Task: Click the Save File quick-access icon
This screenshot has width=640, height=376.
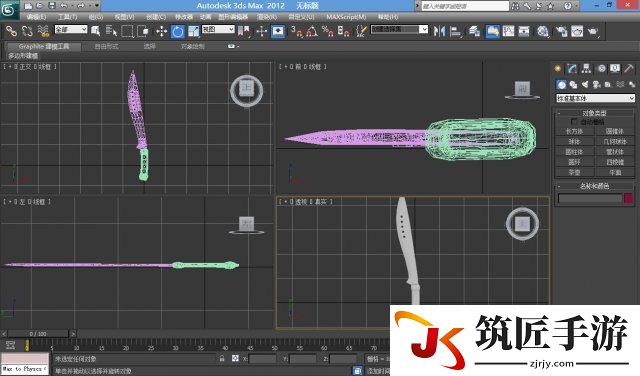Action: point(52,6)
